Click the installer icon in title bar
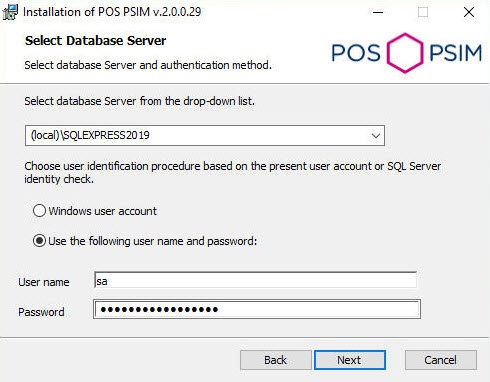Image resolution: width=490 pixels, height=382 pixels. (x=10, y=12)
